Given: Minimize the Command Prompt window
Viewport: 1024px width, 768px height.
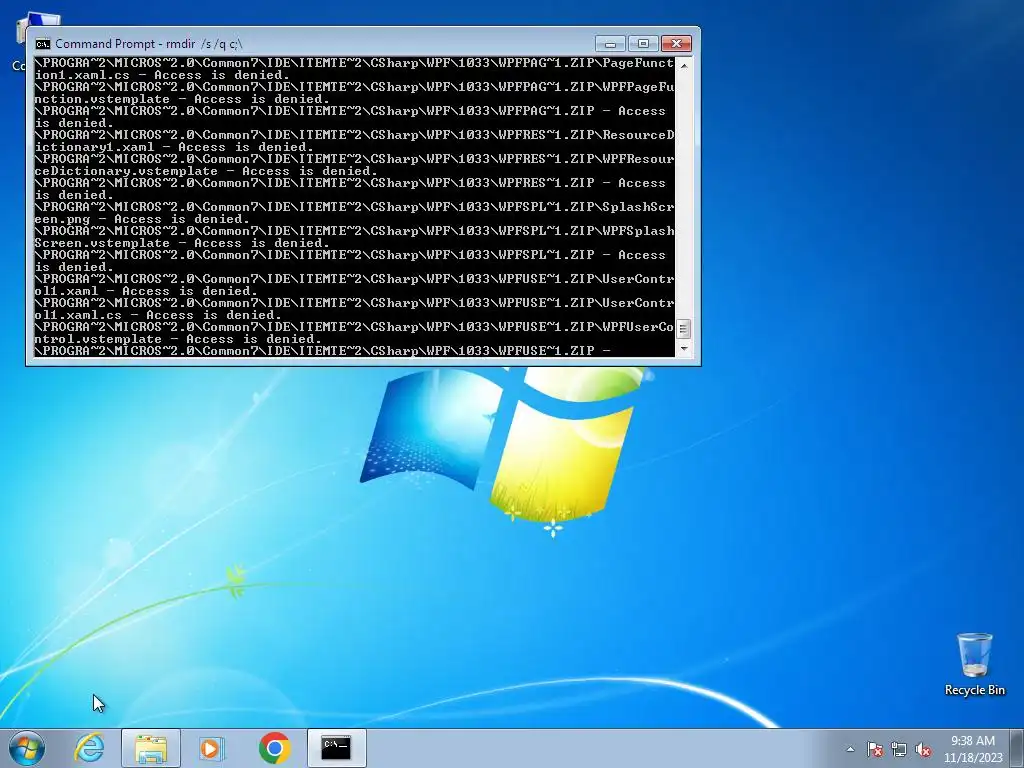Looking at the screenshot, I should tap(611, 44).
